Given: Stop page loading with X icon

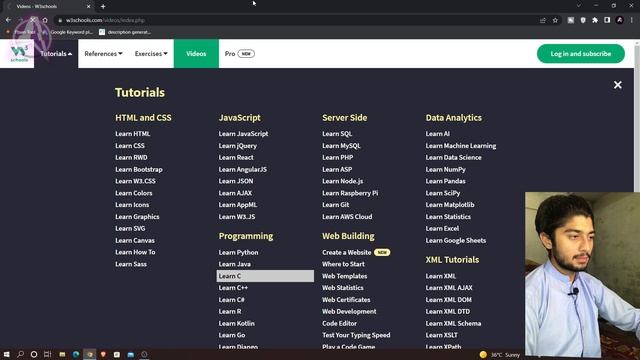Looking at the screenshot, I should point(33,20).
